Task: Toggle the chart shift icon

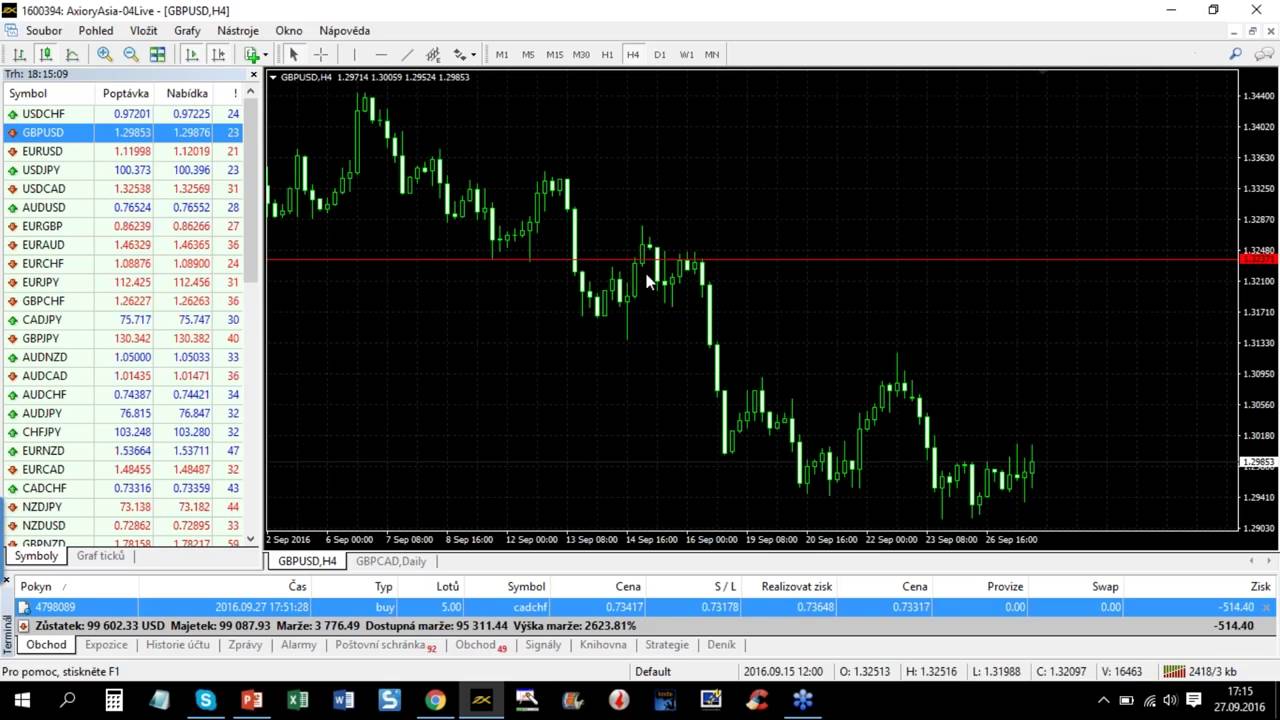Action: pos(218,55)
